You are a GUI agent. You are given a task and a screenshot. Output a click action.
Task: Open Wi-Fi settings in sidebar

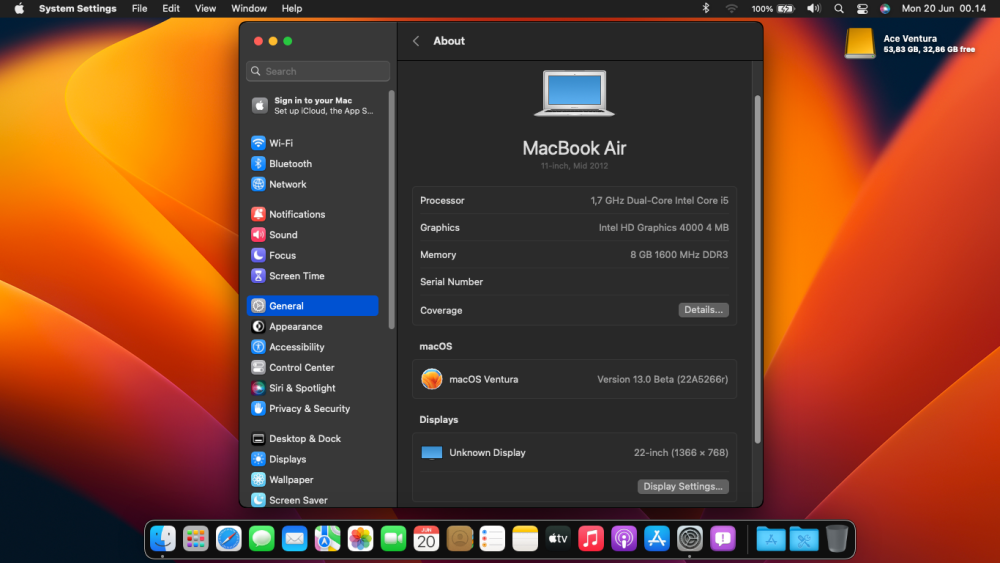pyautogui.click(x=312, y=143)
